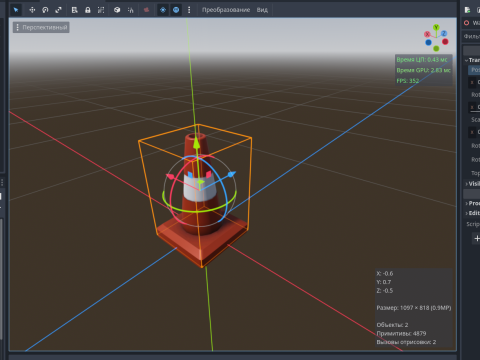The image size is (480, 360).
Task: Expand the Visibility section in inspector
Action: pyautogui.click(x=473, y=184)
